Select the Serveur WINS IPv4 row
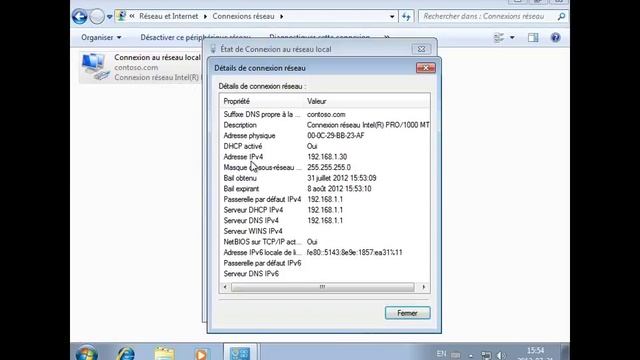This screenshot has height=360, width=640. click(324, 231)
